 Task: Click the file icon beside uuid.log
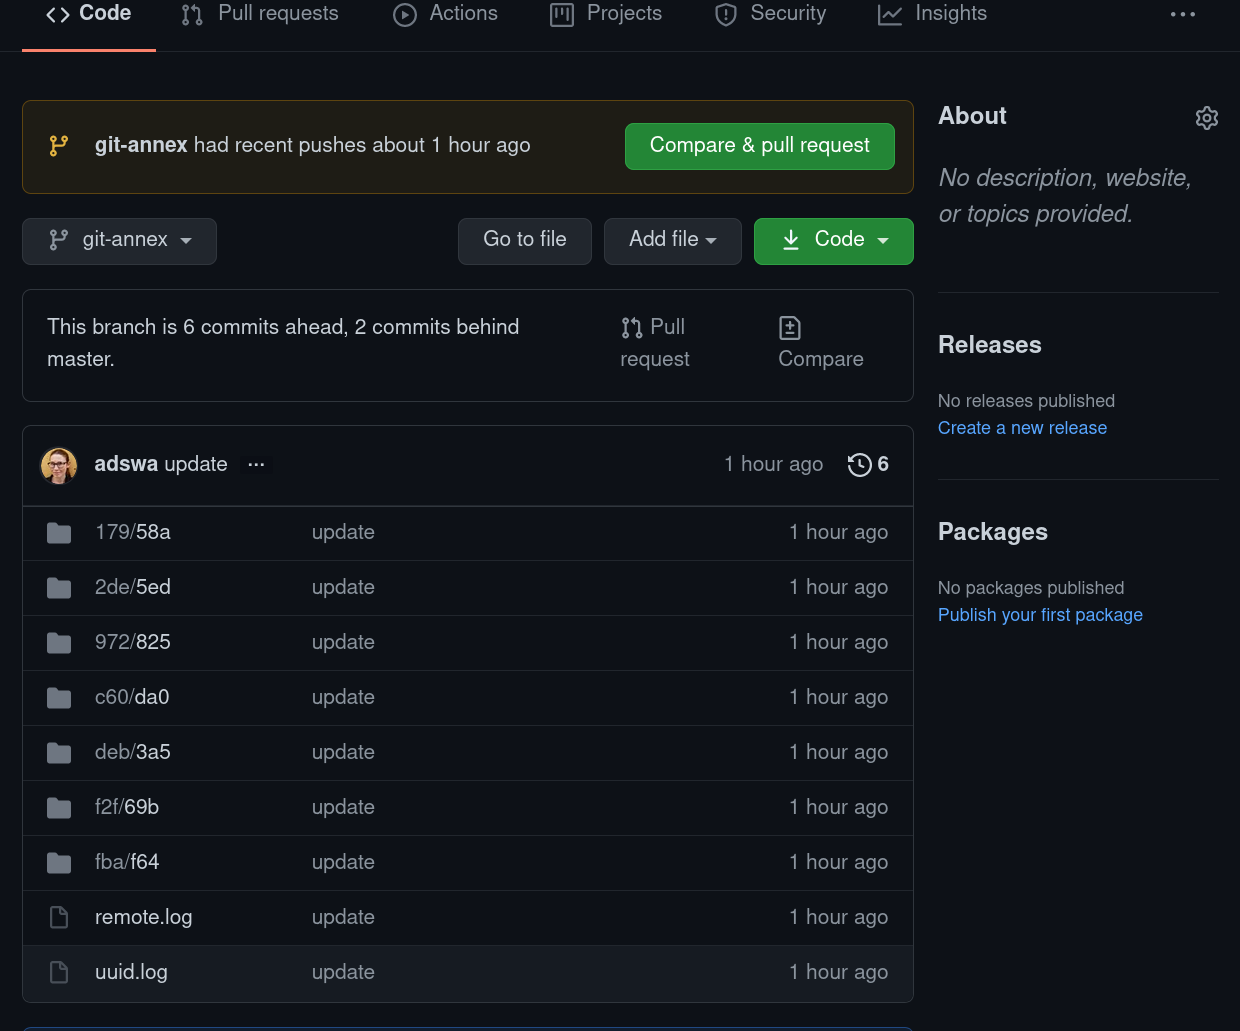click(x=59, y=972)
